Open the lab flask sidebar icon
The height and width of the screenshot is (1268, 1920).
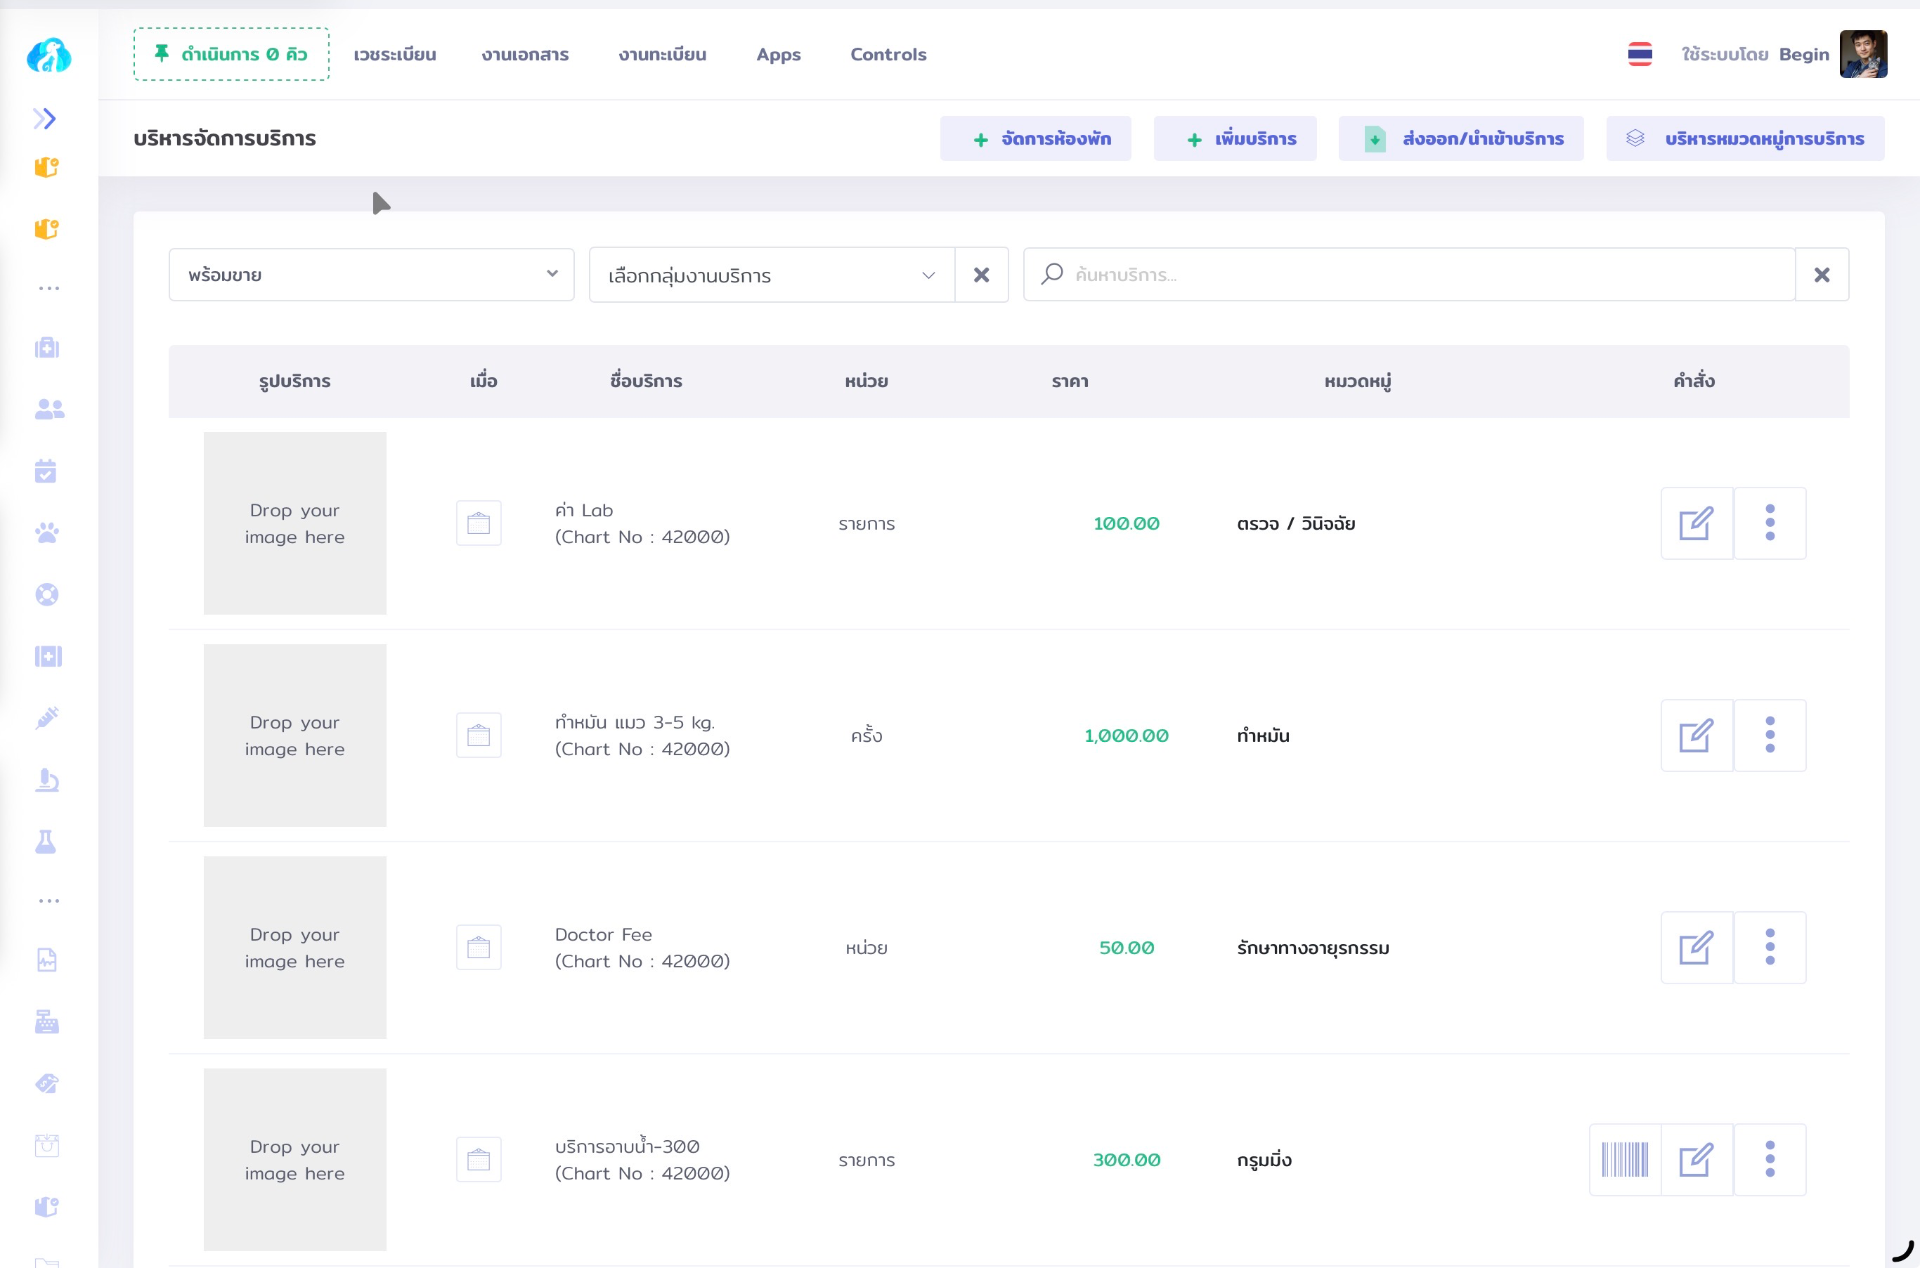click(46, 842)
